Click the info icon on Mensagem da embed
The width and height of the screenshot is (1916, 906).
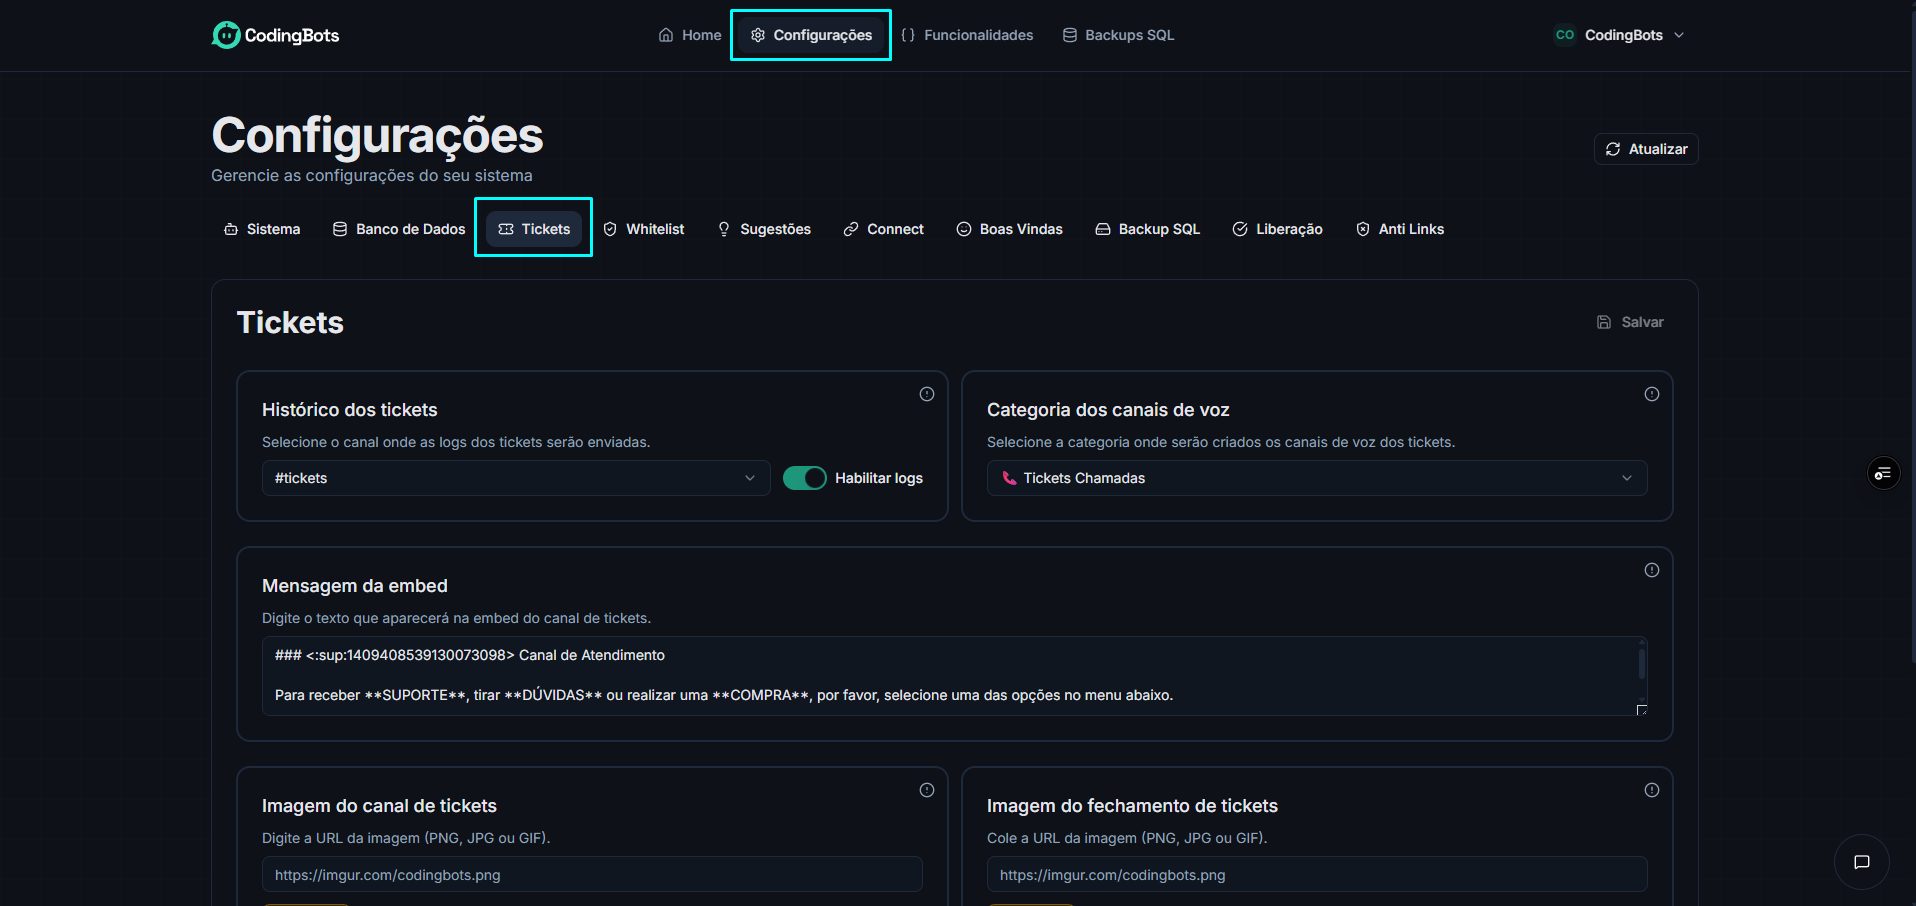(x=1650, y=570)
